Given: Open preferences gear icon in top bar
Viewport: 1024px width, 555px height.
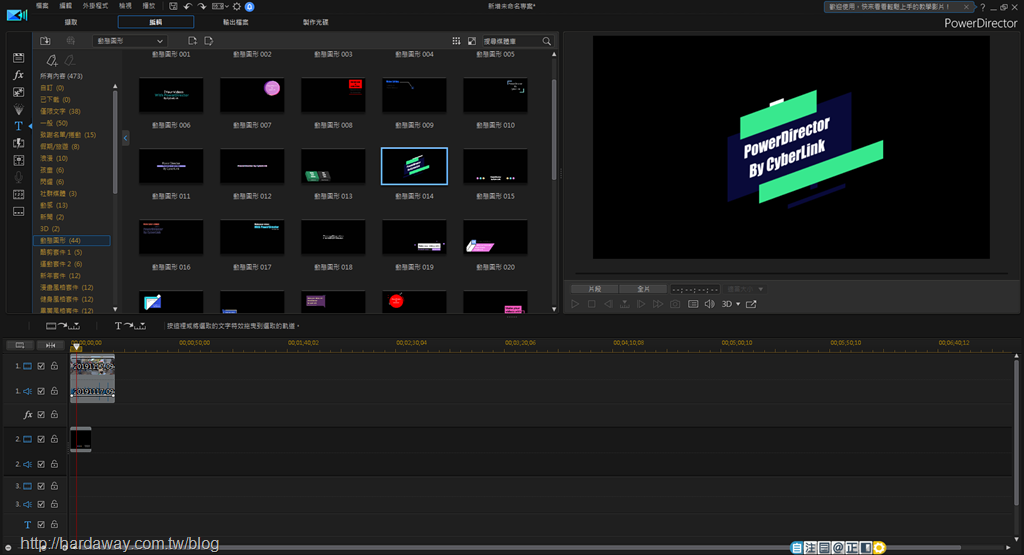Looking at the screenshot, I should pos(236,6).
